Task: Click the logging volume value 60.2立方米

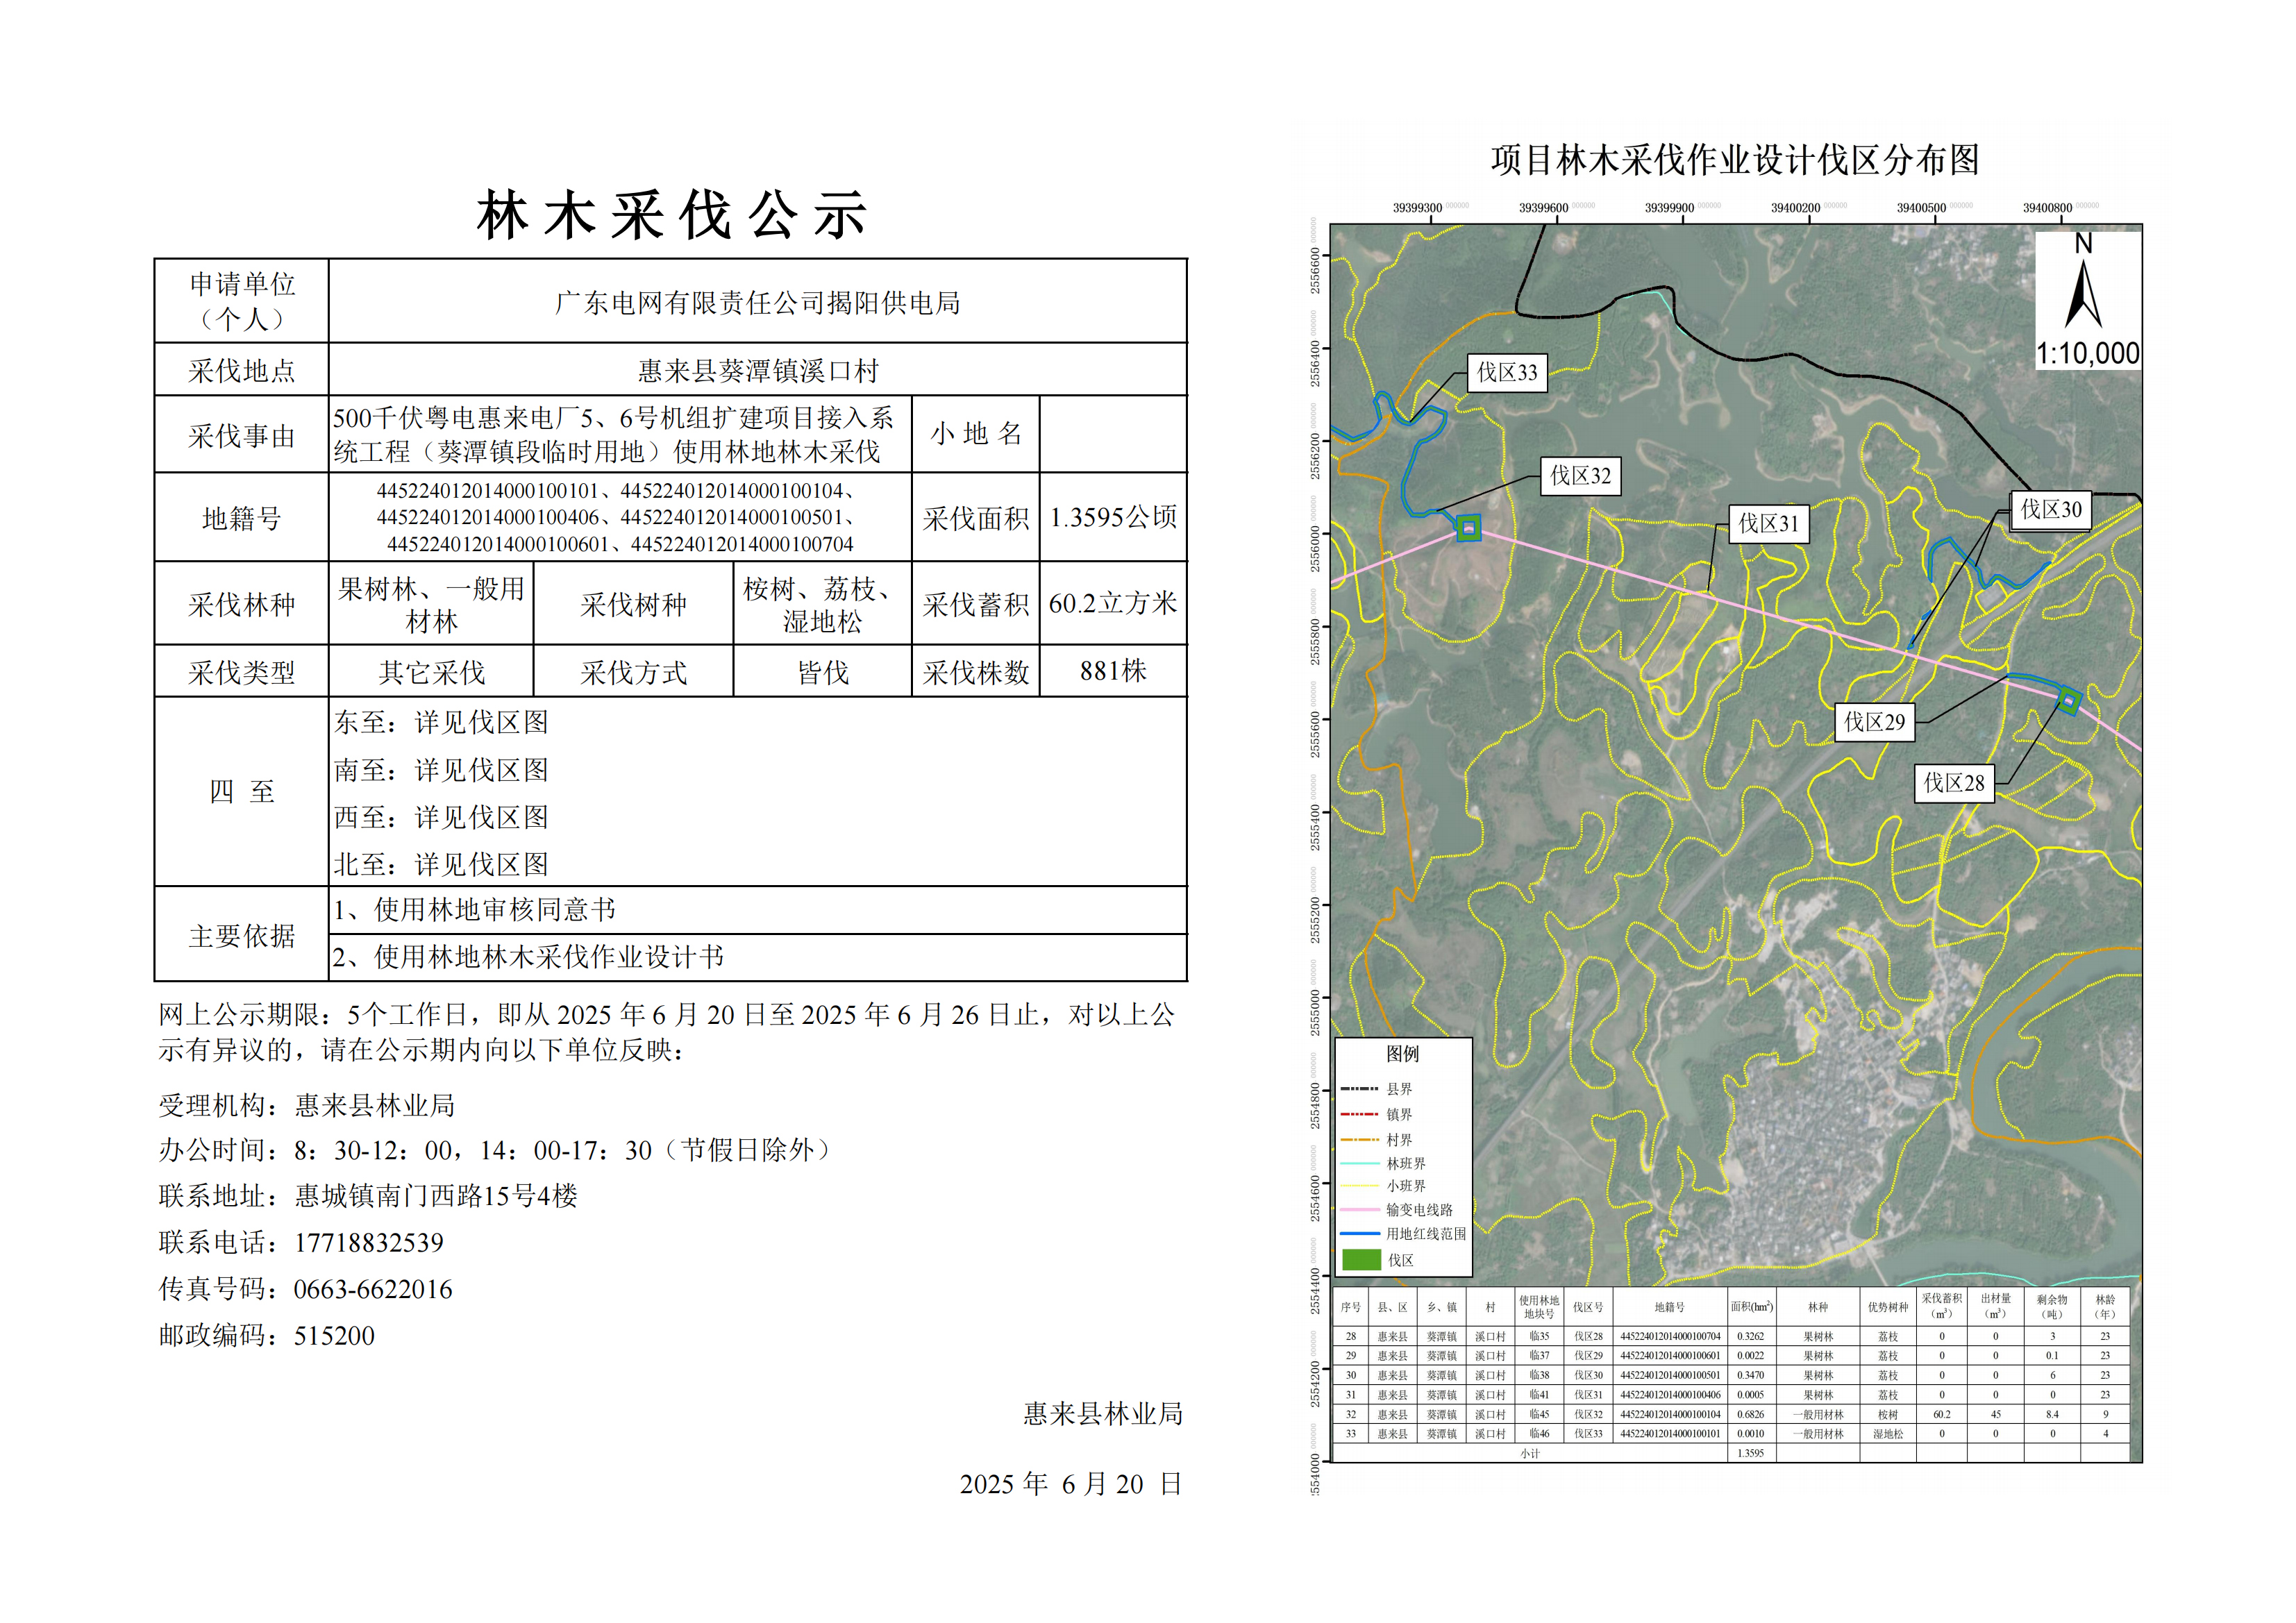Action: tap(1113, 603)
